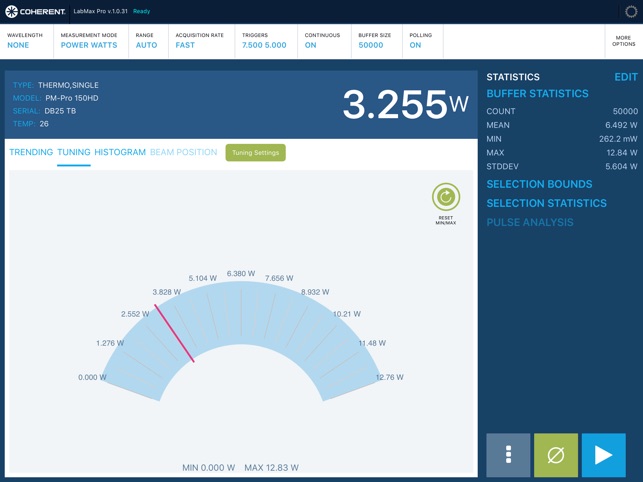Click MIN value 262.2 mW
Screen dimensions: 643x482
(618, 139)
